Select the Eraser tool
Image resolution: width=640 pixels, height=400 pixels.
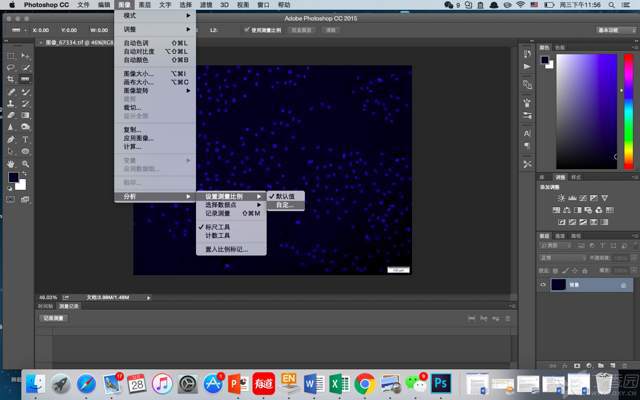[11, 116]
